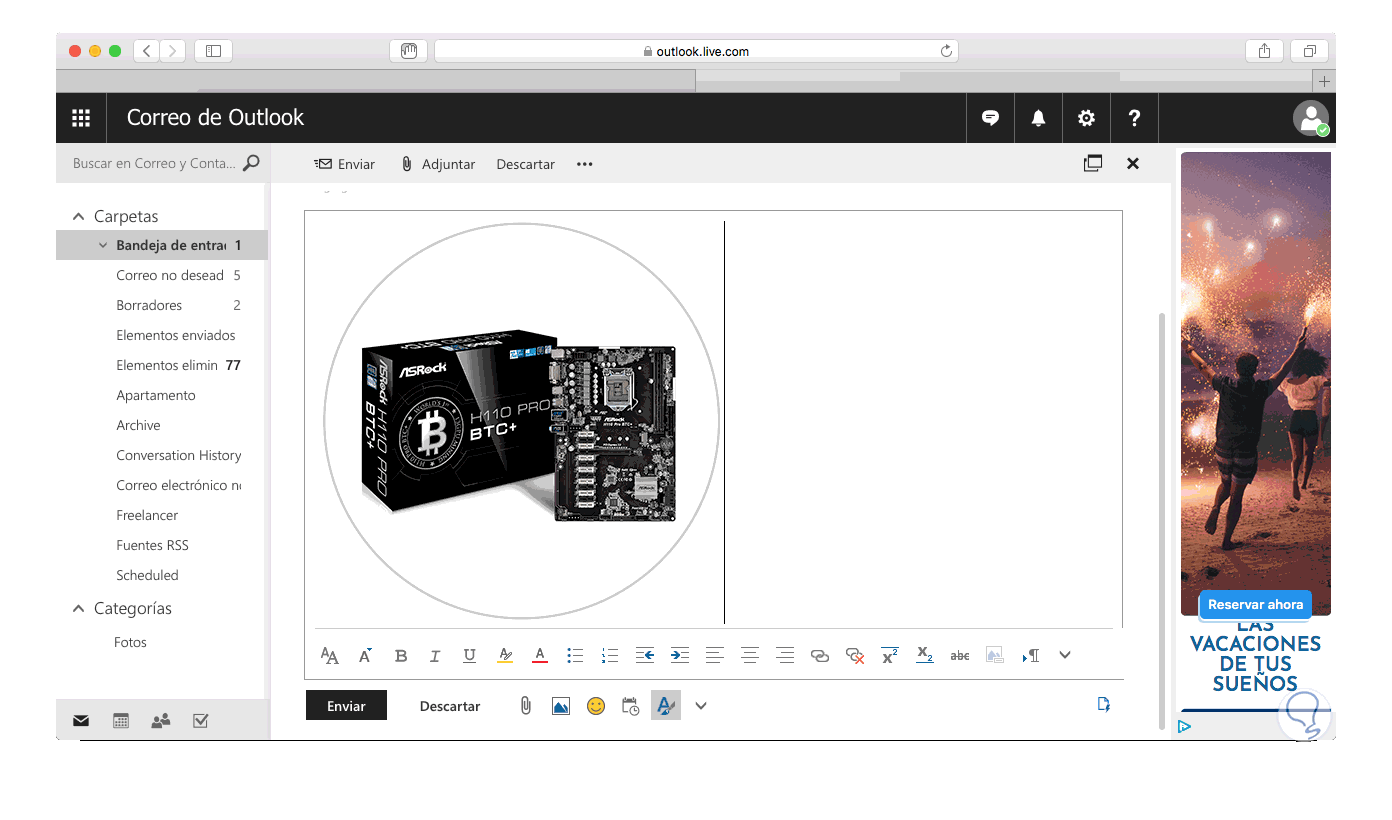Screen dimensions: 1392x820
Task: Open the notifications bell
Action: point(1038,118)
